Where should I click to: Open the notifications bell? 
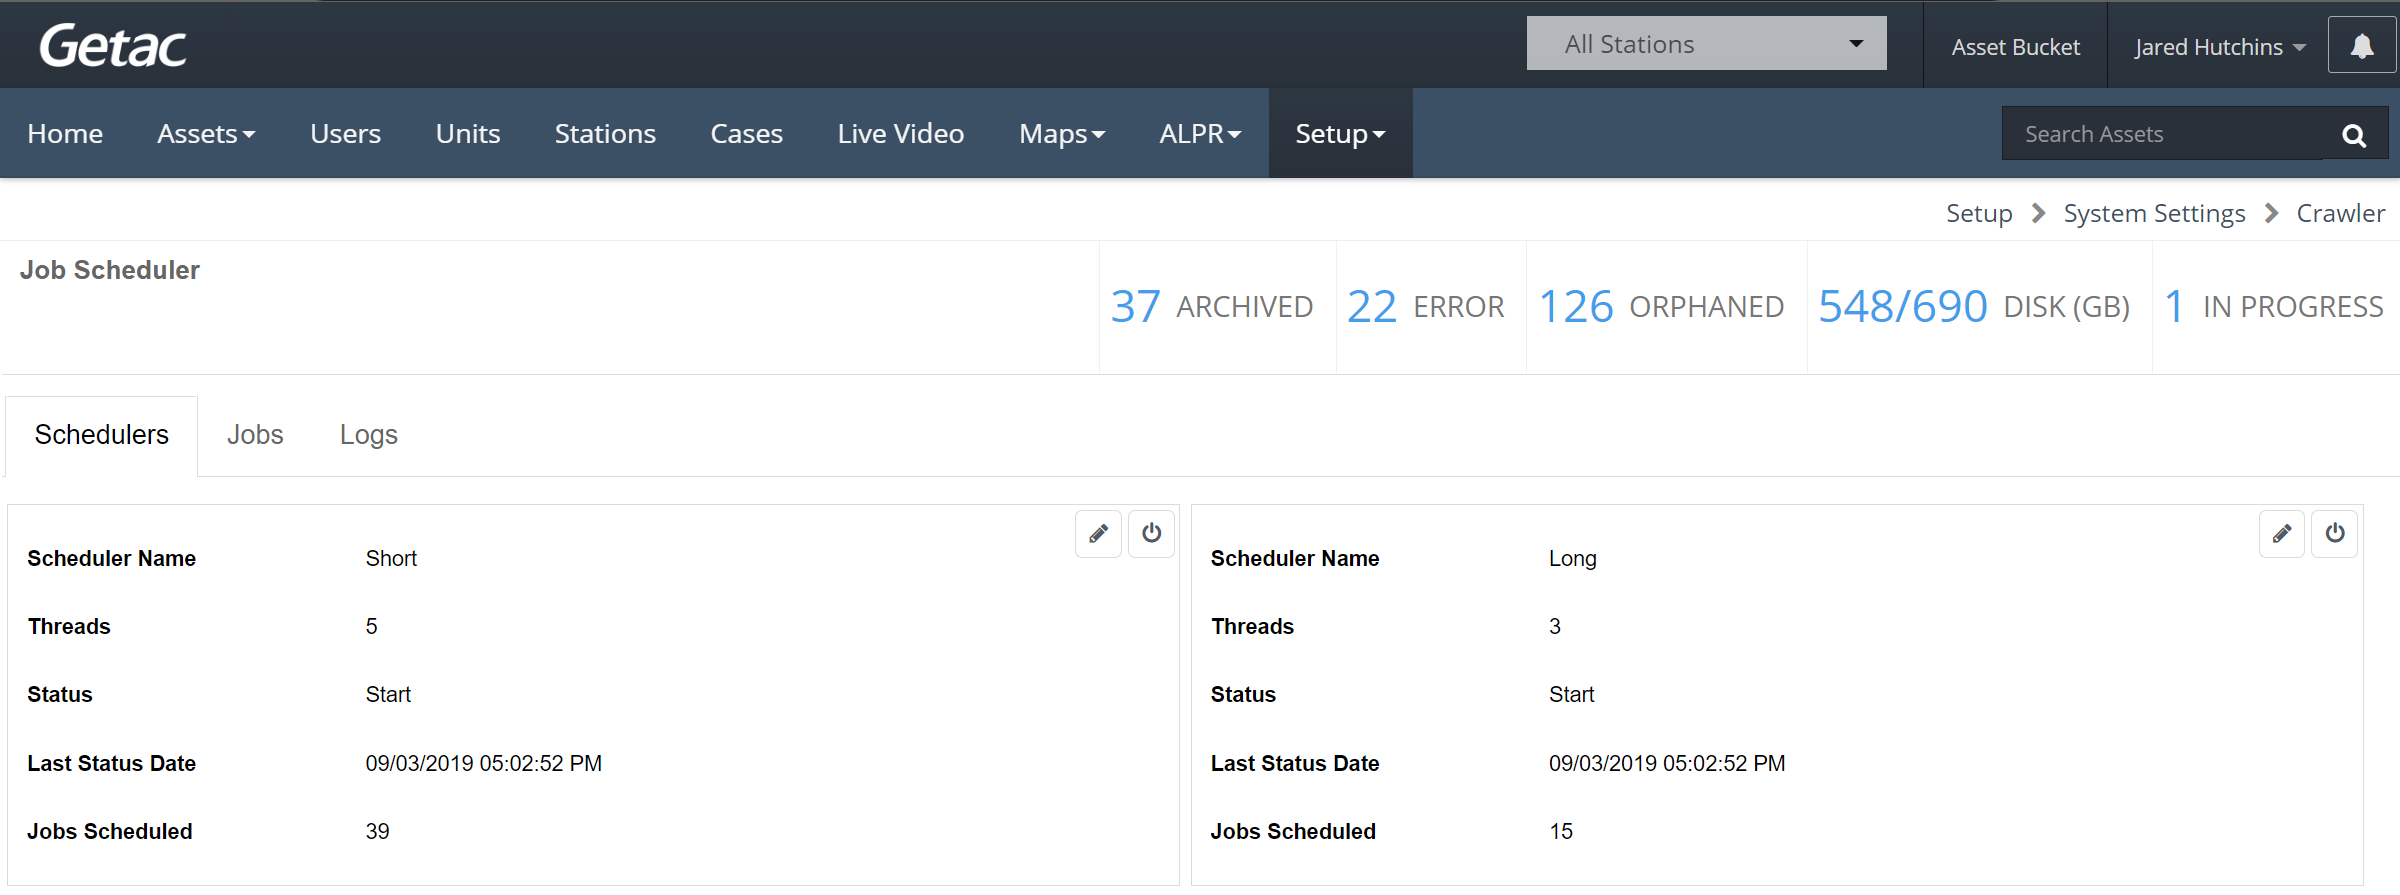(x=2361, y=46)
